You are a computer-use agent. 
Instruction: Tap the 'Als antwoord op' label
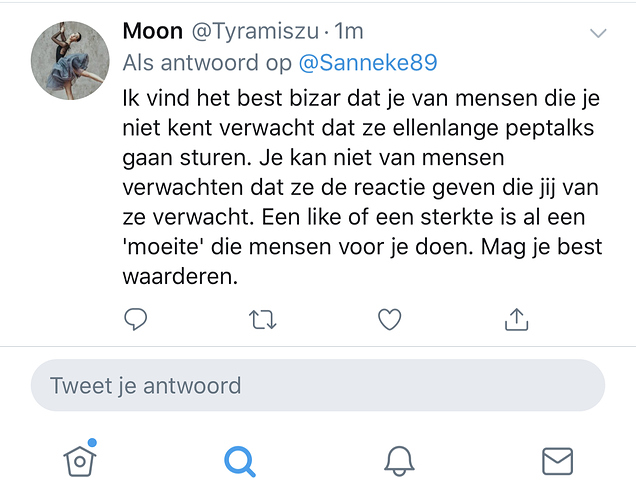pyautogui.click(x=207, y=63)
